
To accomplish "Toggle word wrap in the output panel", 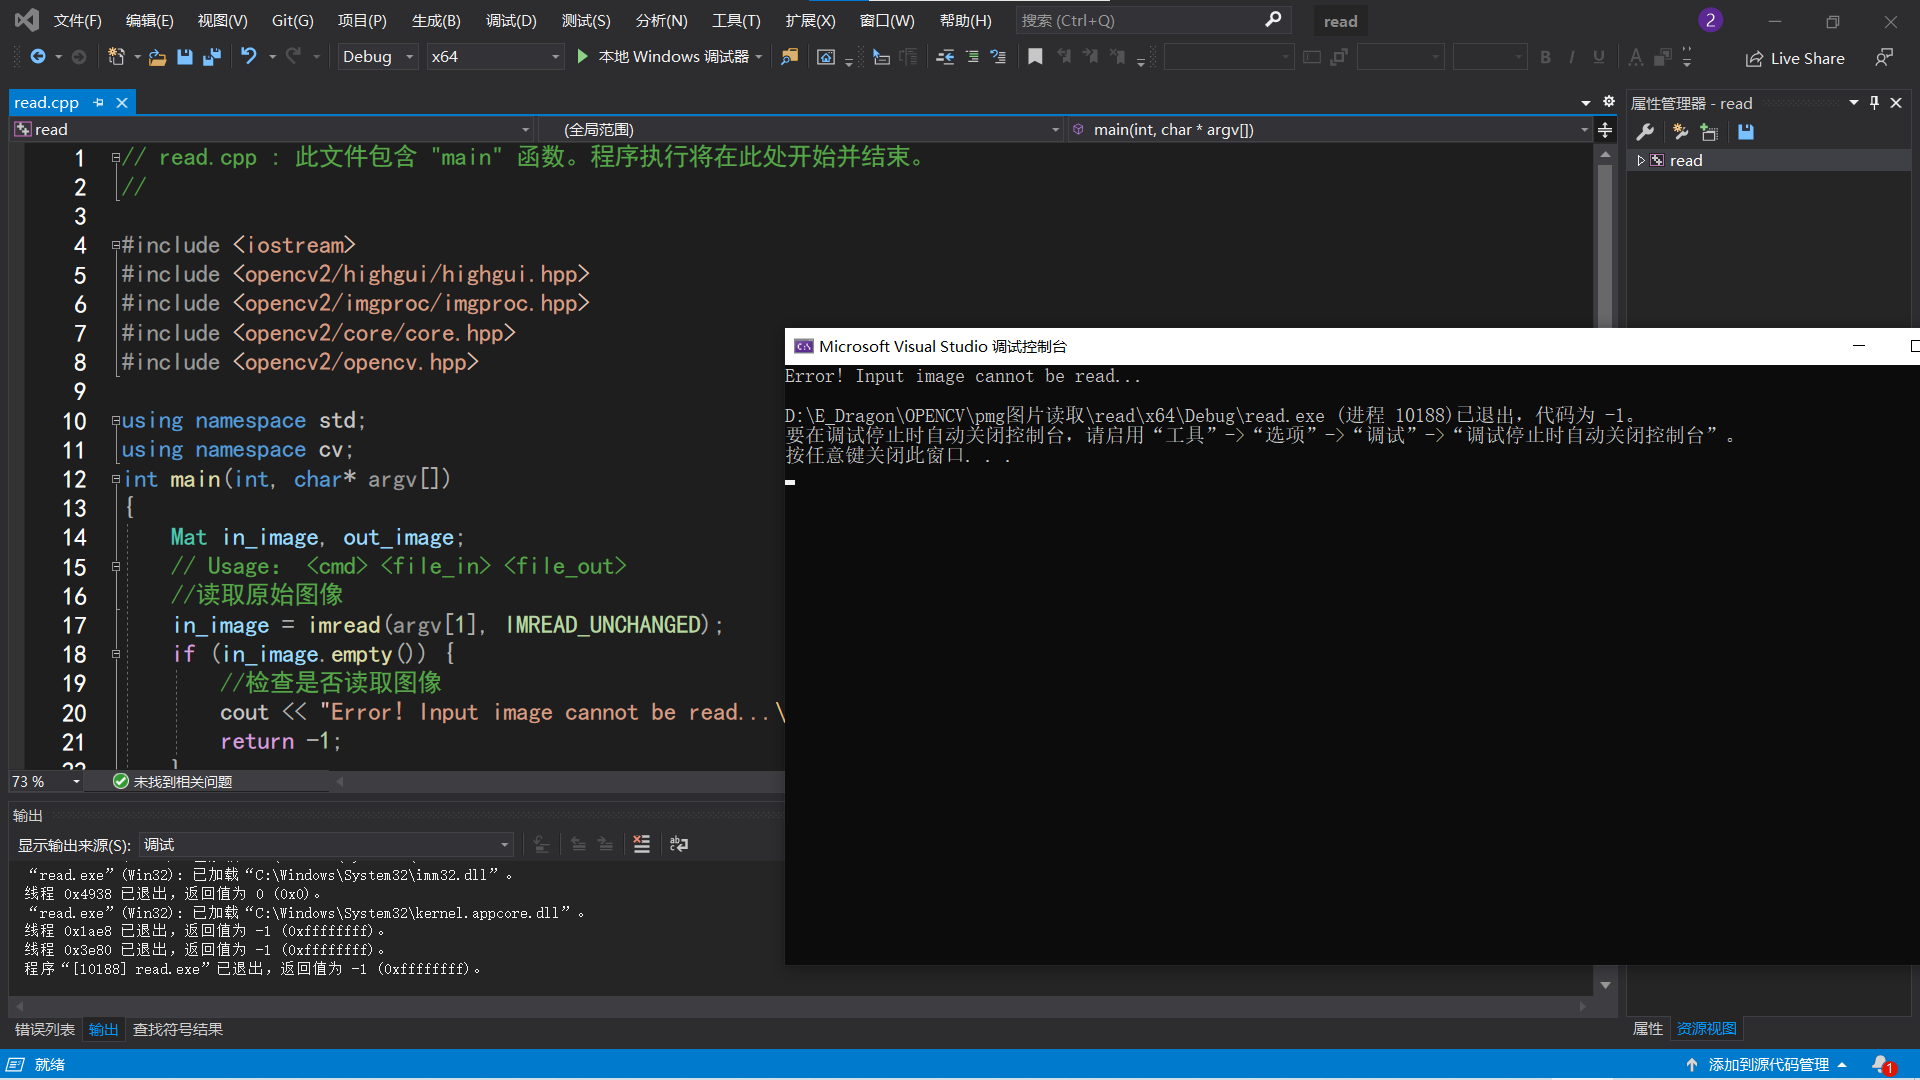I will tap(679, 844).
